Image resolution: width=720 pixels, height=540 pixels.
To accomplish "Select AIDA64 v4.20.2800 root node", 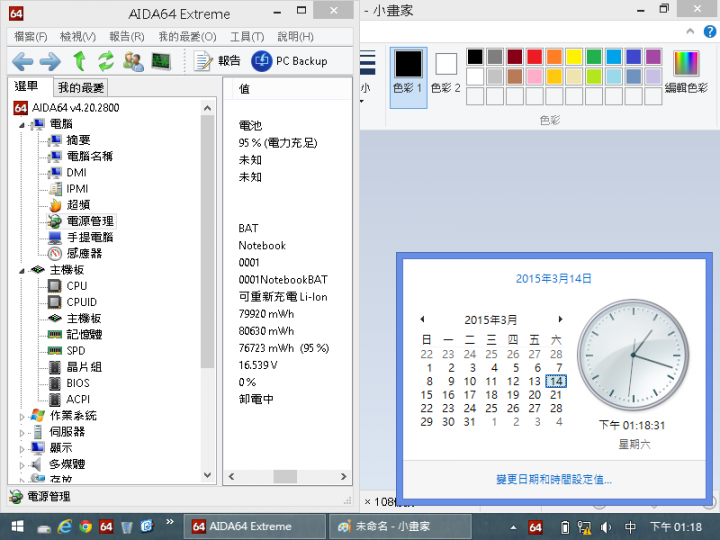I will click(x=75, y=108).
